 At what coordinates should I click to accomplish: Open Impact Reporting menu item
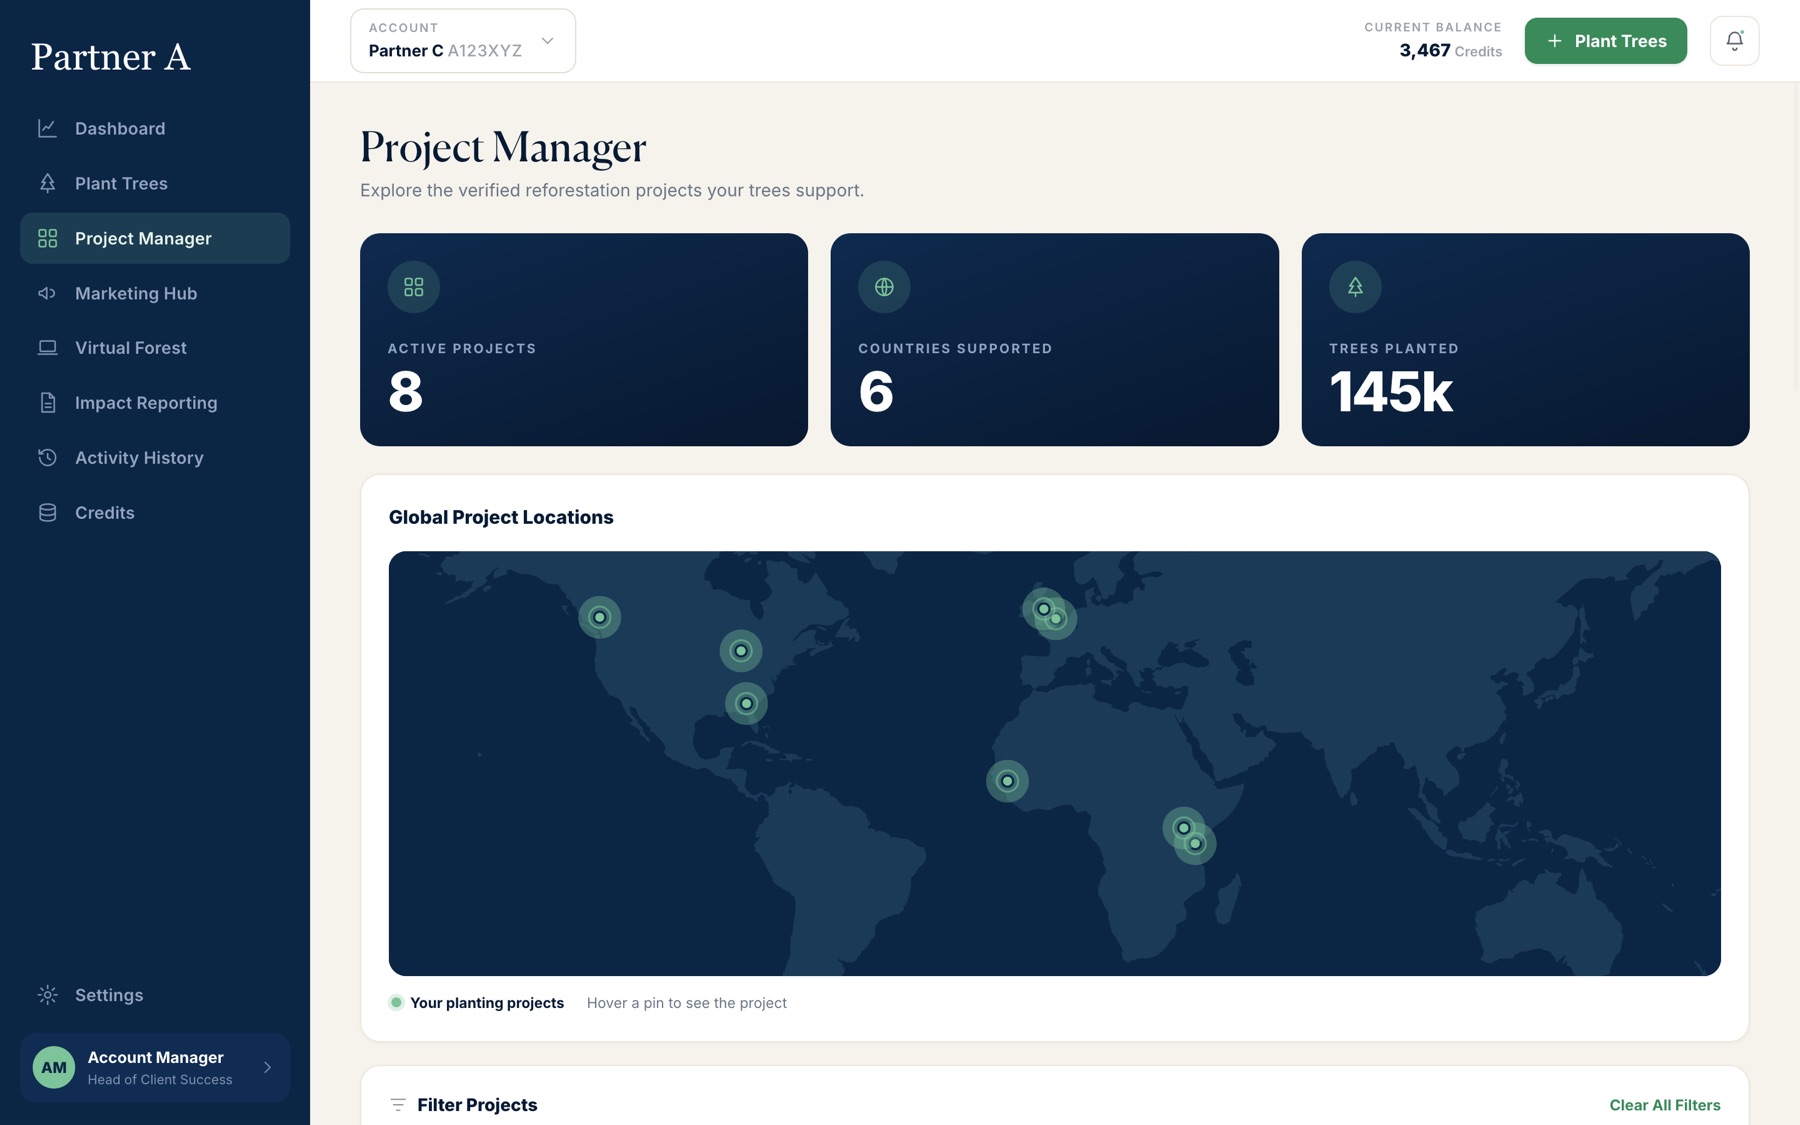click(155, 403)
